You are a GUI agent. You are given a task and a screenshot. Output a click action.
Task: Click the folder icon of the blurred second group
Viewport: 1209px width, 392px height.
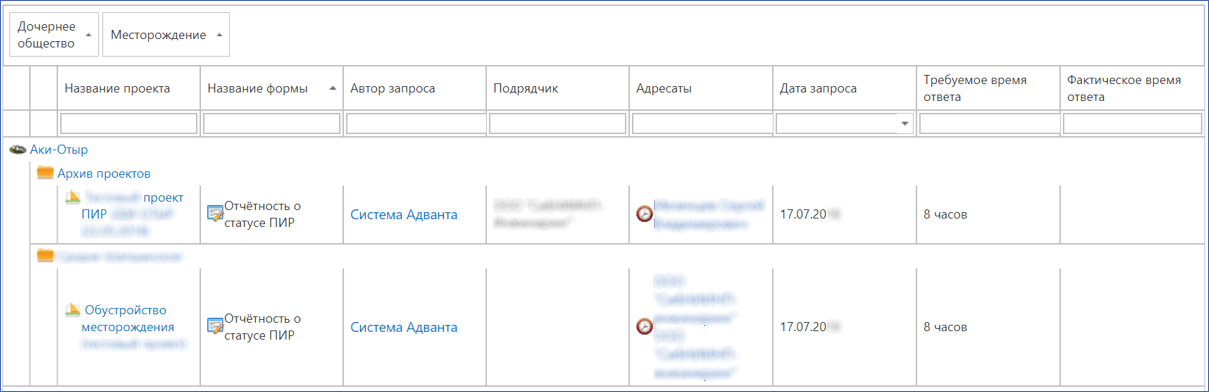point(45,256)
